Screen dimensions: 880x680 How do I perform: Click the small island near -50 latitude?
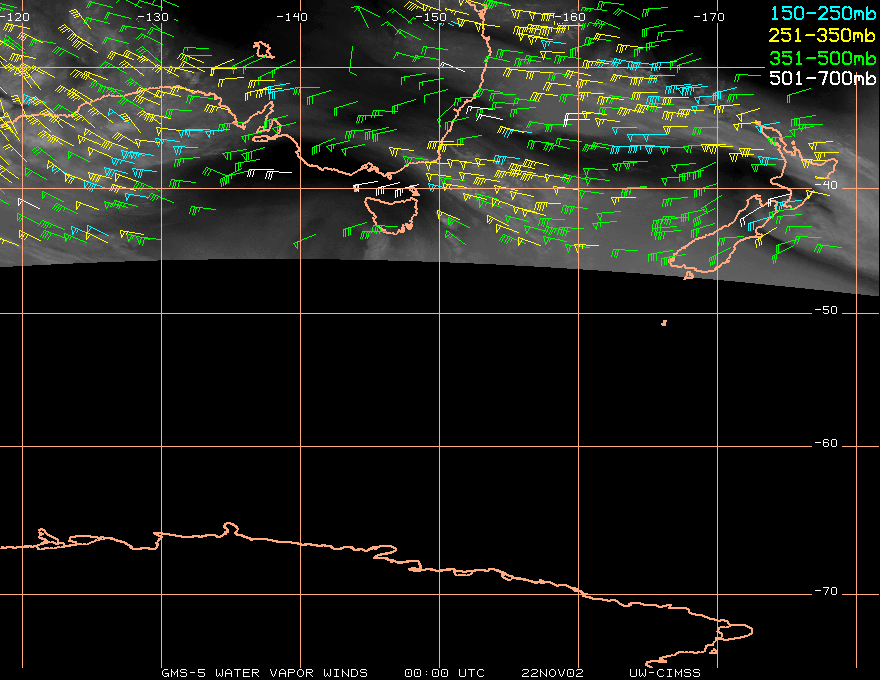(664, 323)
